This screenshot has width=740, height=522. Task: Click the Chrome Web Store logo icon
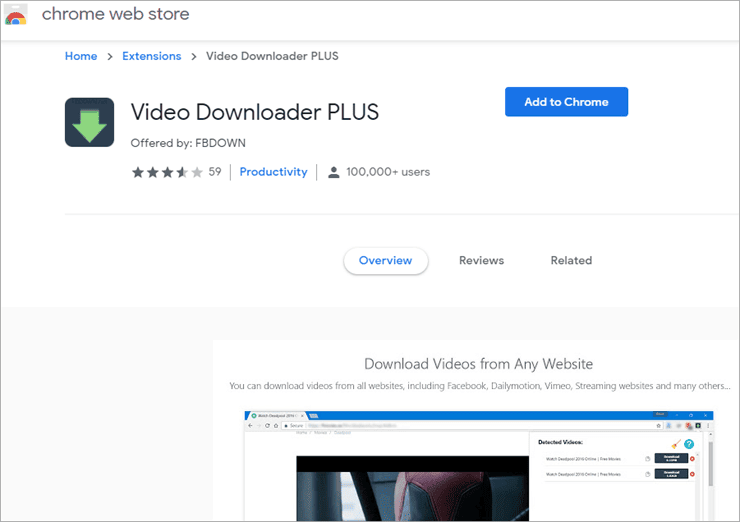(16, 15)
